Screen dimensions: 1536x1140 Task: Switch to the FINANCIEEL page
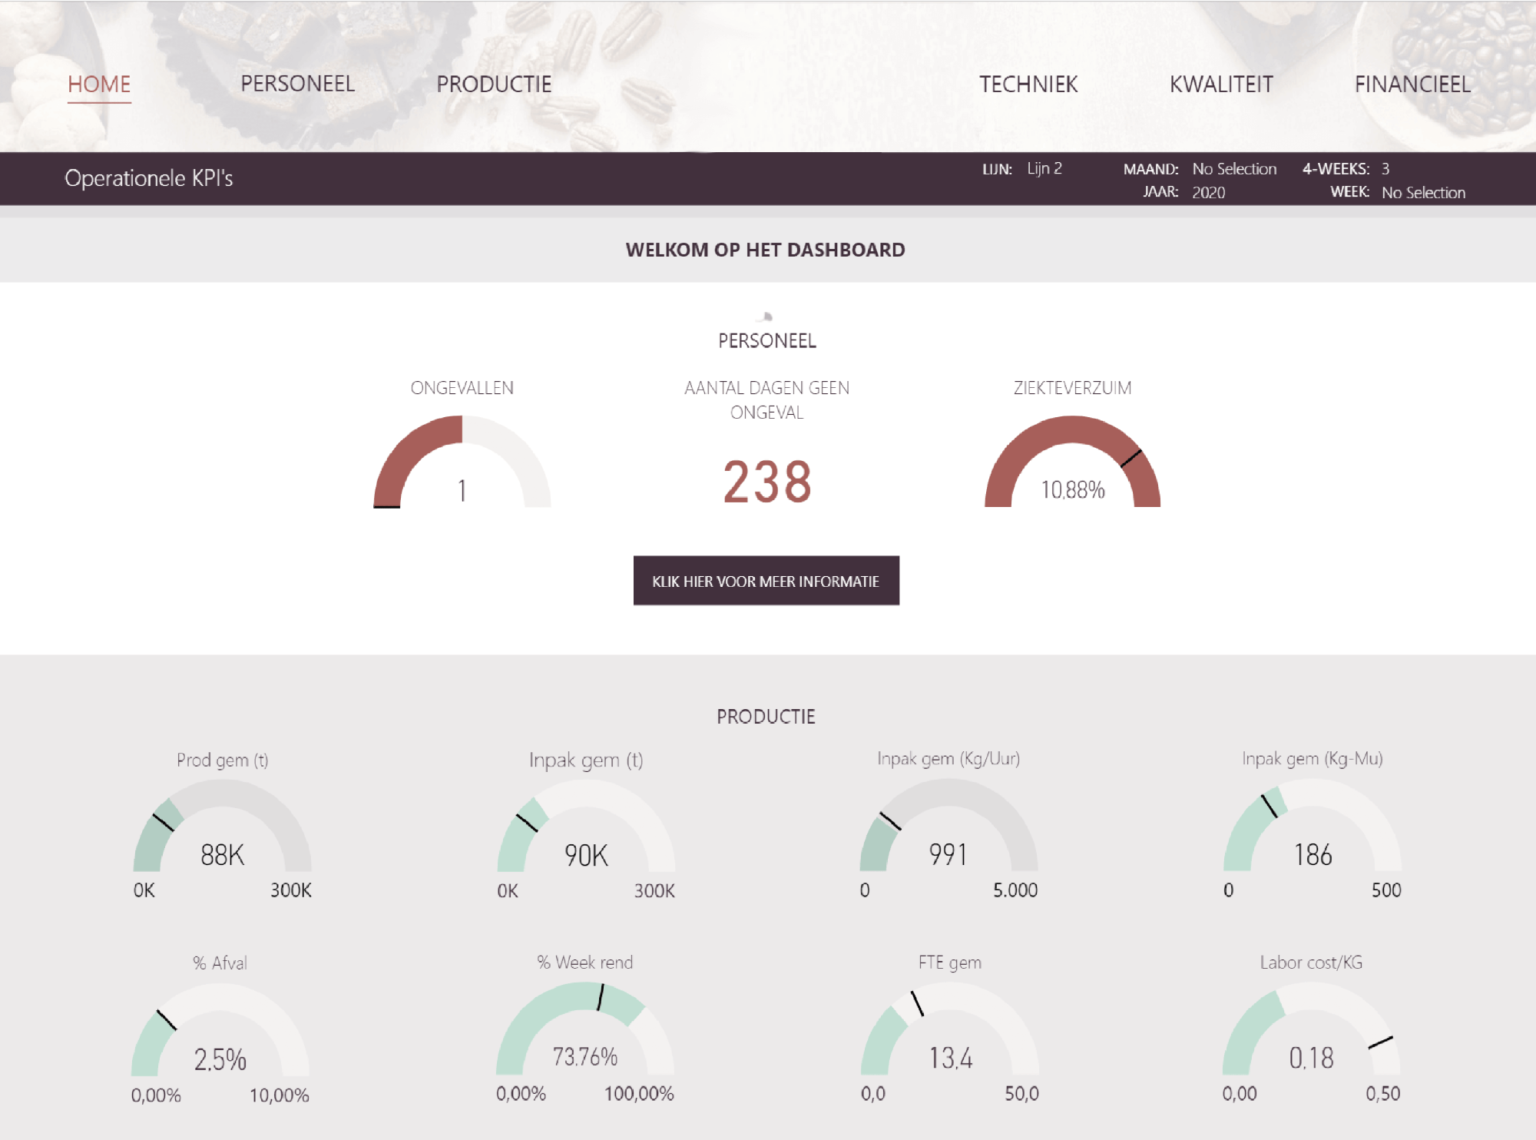tap(1412, 84)
